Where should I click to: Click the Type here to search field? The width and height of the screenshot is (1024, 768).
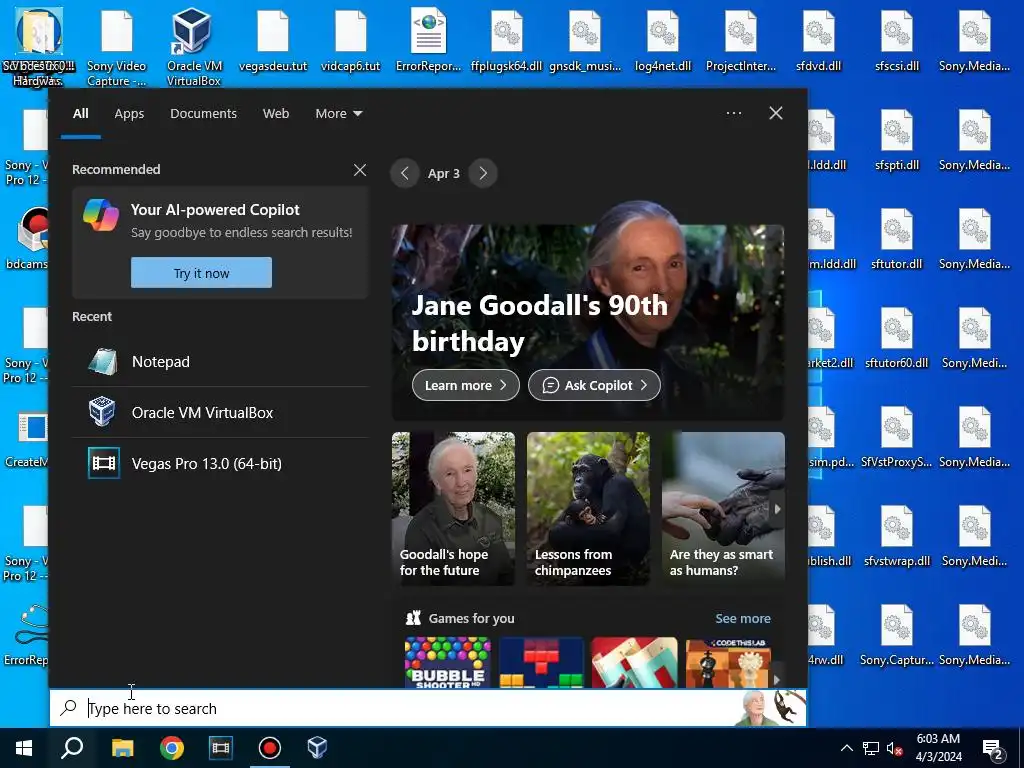428,709
